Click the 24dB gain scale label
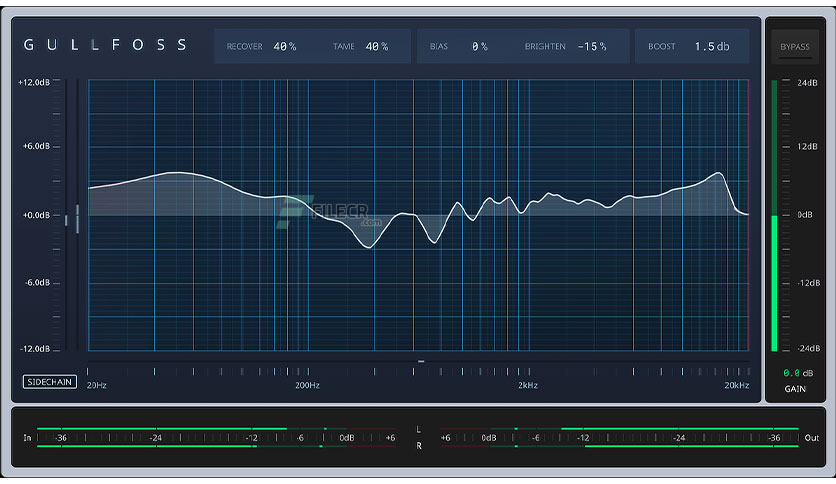This screenshot has width=836, height=484. tap(807, 83)
